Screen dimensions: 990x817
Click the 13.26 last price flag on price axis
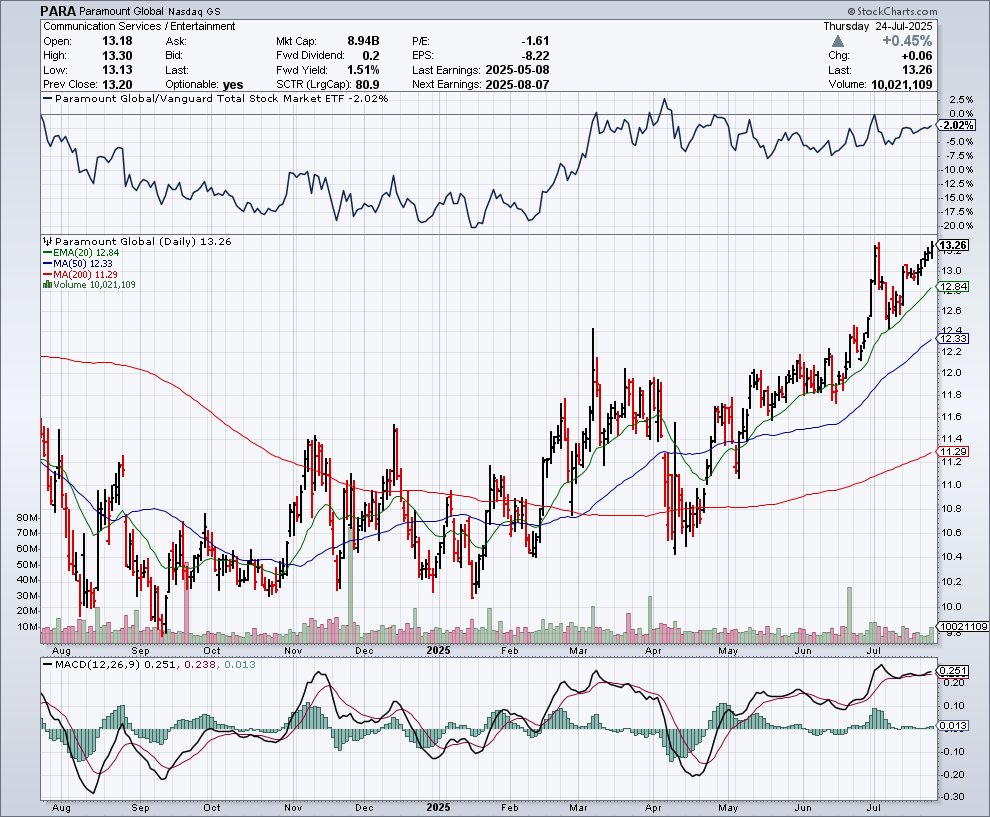click(x=952, y=245)
